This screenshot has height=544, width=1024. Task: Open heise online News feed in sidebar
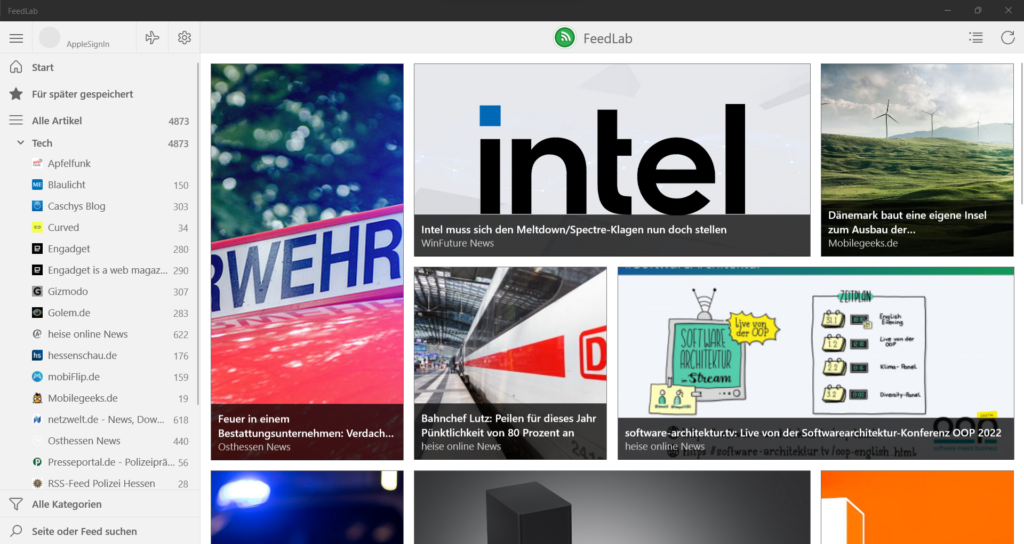tap(98, 334)
